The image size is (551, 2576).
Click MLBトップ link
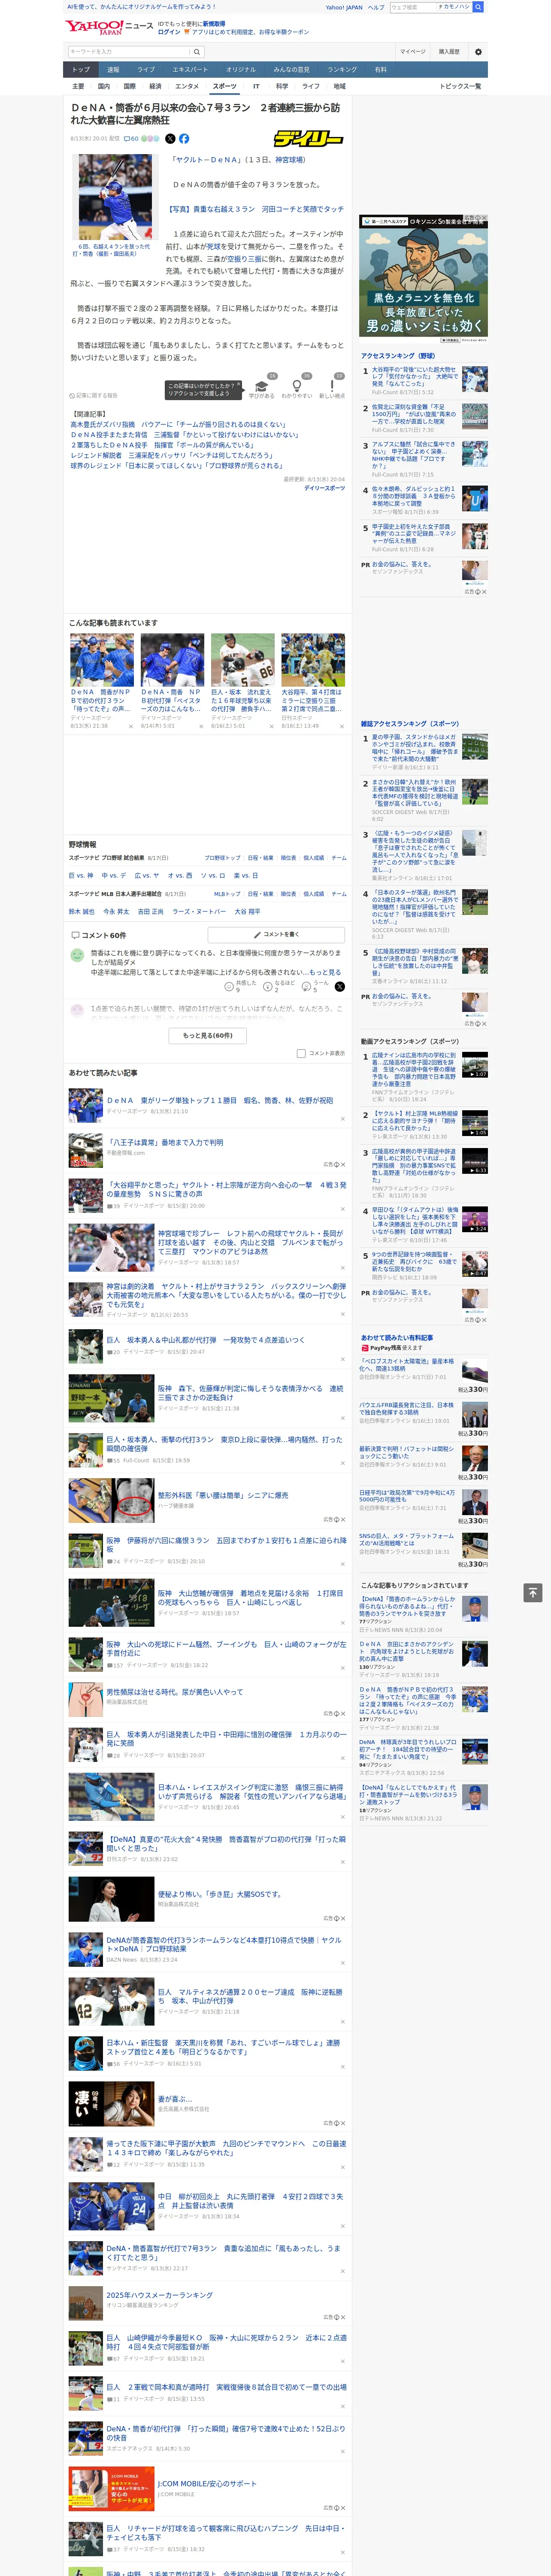coord(227,893)
